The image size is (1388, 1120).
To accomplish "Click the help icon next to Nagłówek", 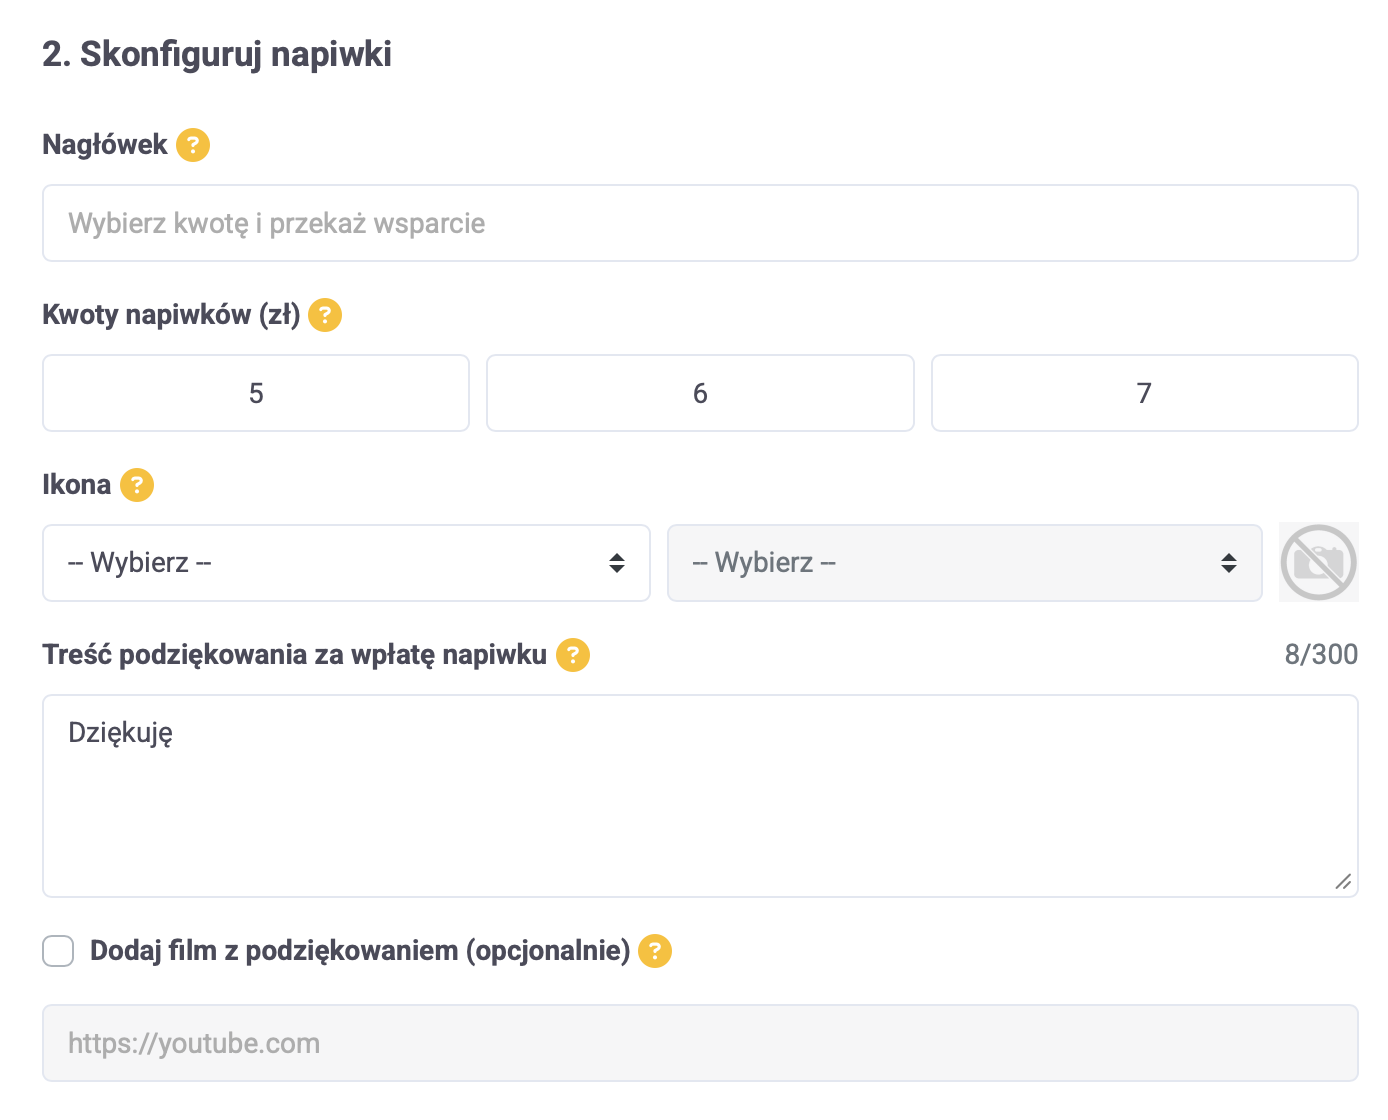I will coord(193,145).
